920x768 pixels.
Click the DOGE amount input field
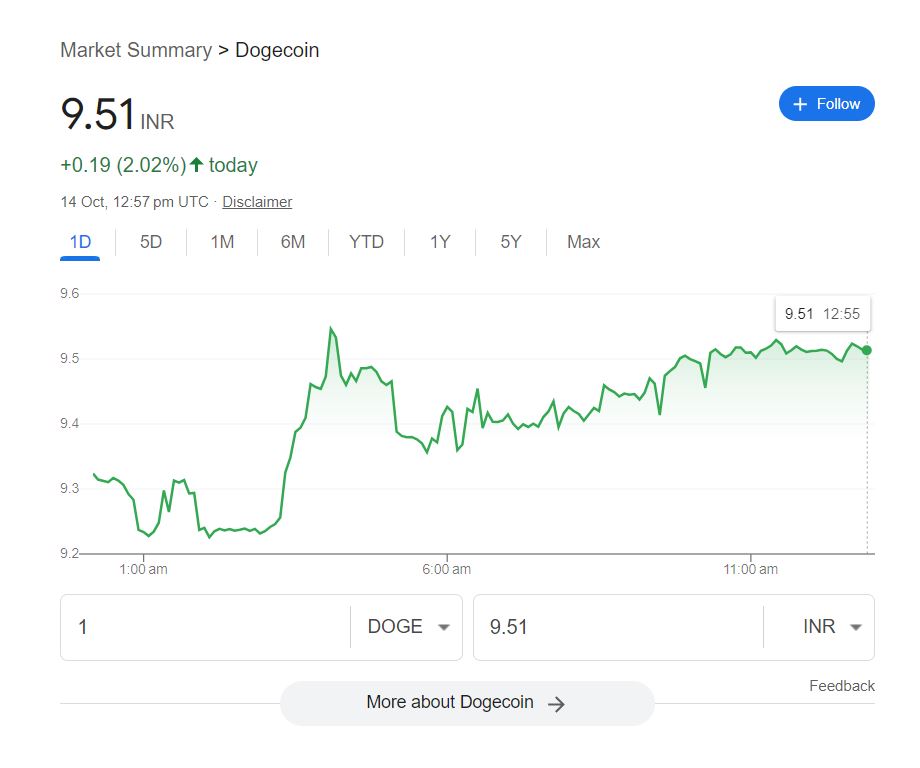point(205,627)
